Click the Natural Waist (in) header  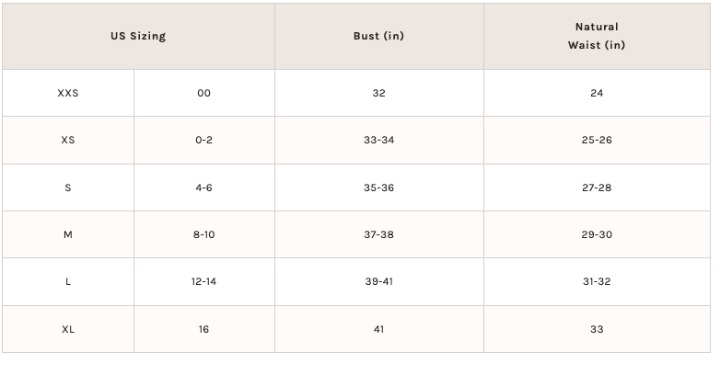coord(596,36)
